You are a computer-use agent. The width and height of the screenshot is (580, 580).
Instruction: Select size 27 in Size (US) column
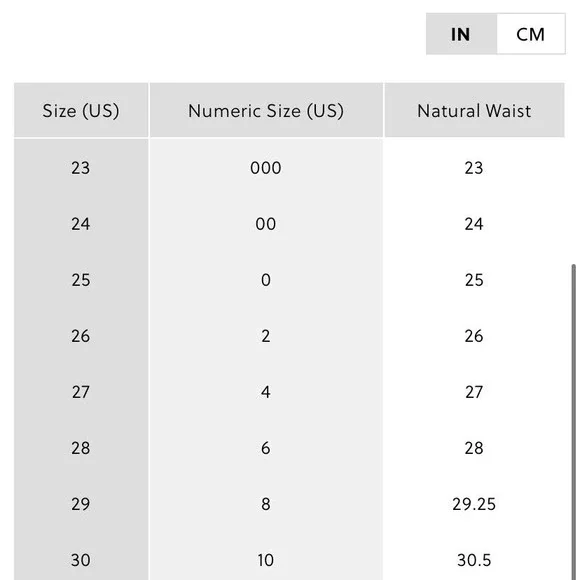[x=81, y=392]
